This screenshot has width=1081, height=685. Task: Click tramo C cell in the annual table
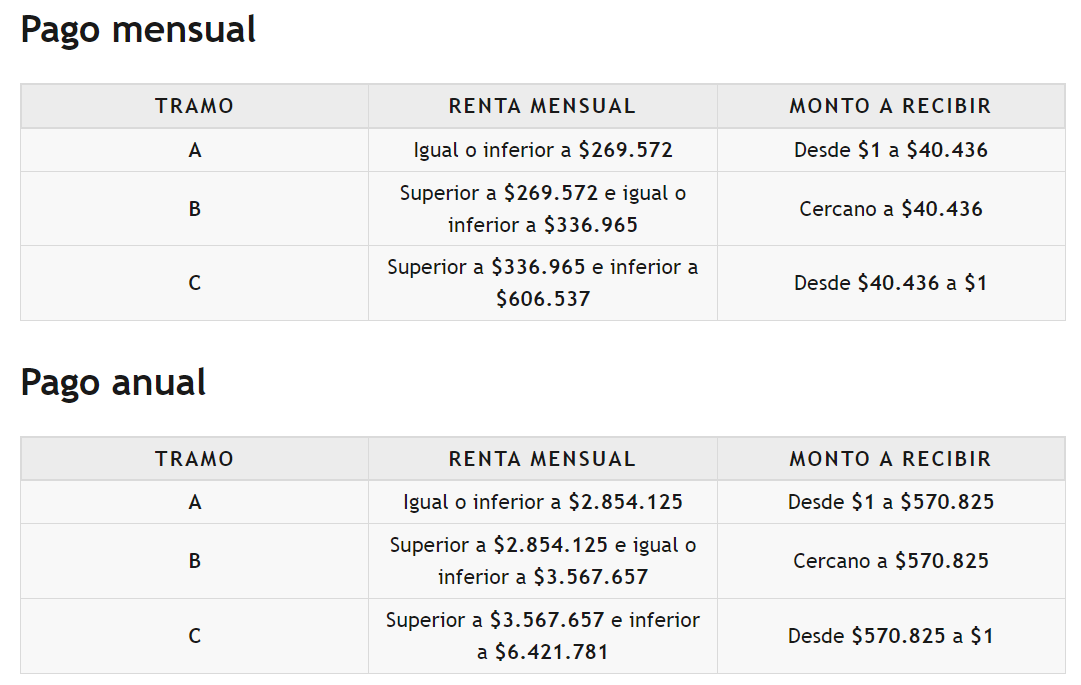pos(194,636)
